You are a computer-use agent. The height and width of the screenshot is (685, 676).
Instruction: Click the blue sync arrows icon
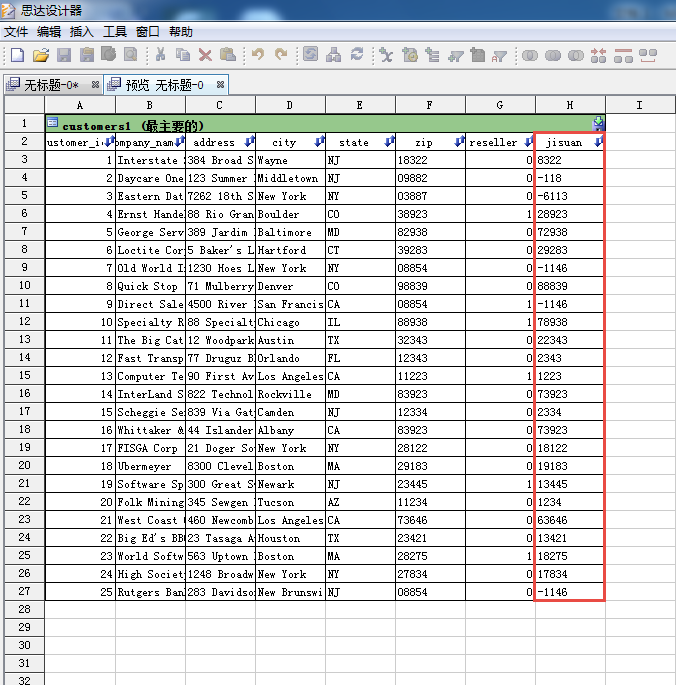[x=357, y=55]
